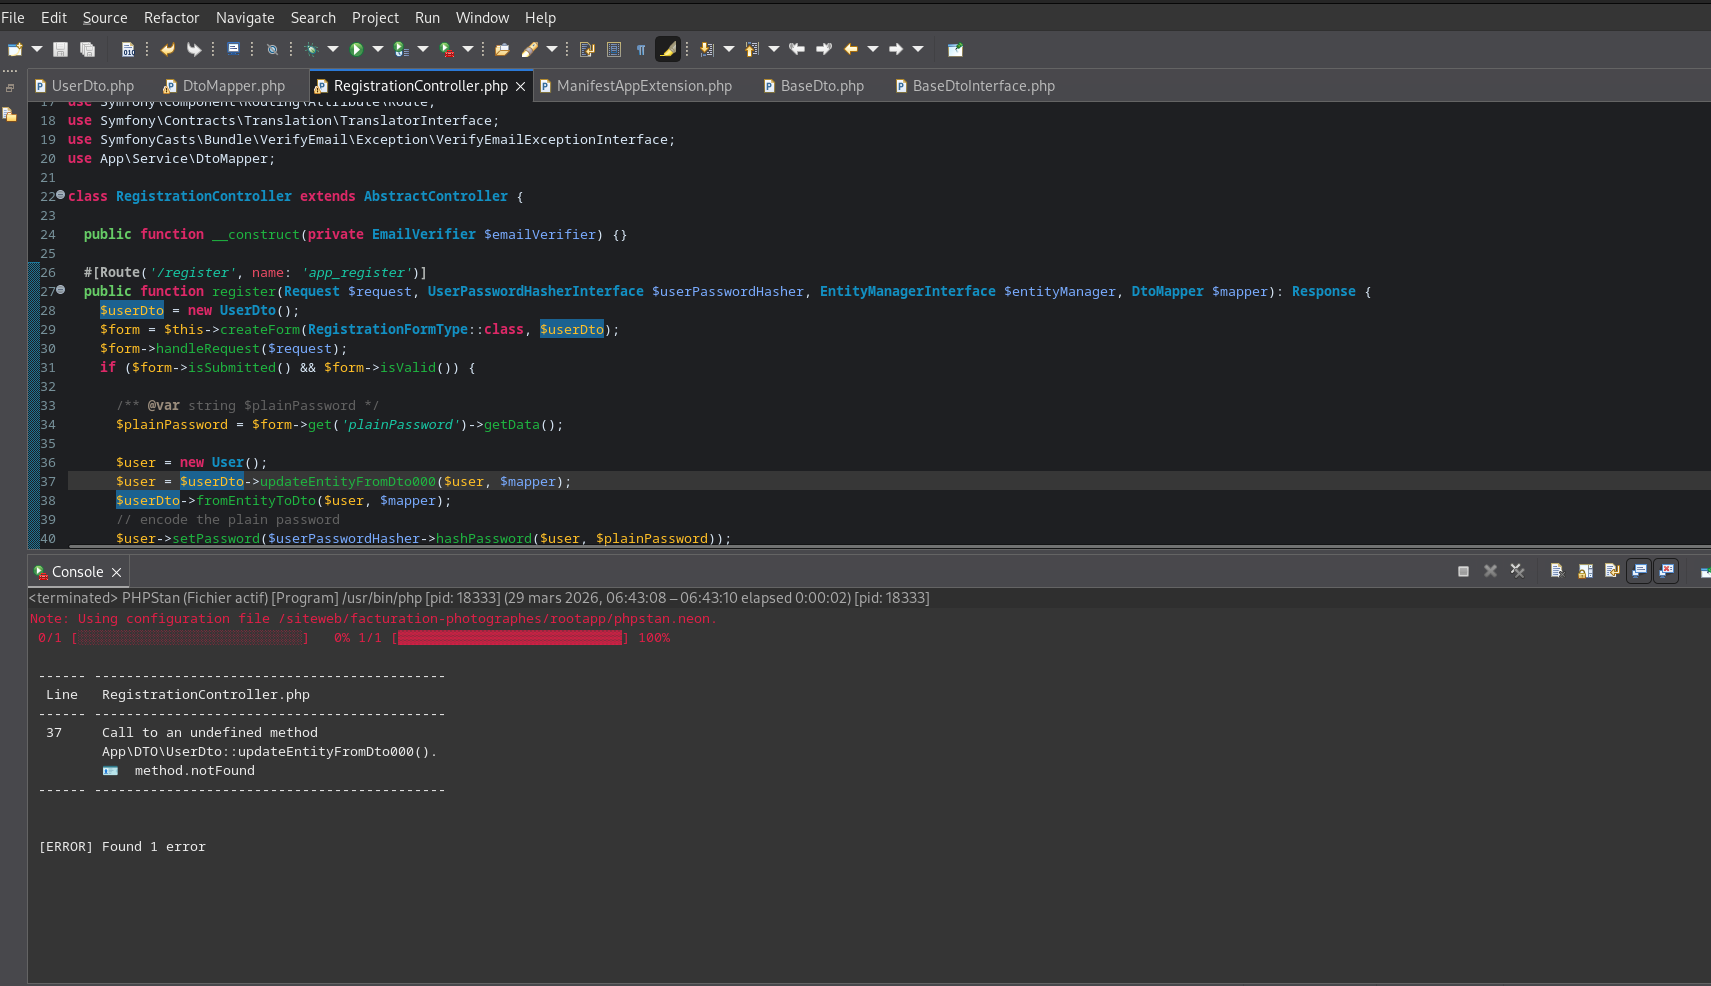Click the binary 010 file icon
This screenshot has width=1711, height=986.
(x=128, y=49)
